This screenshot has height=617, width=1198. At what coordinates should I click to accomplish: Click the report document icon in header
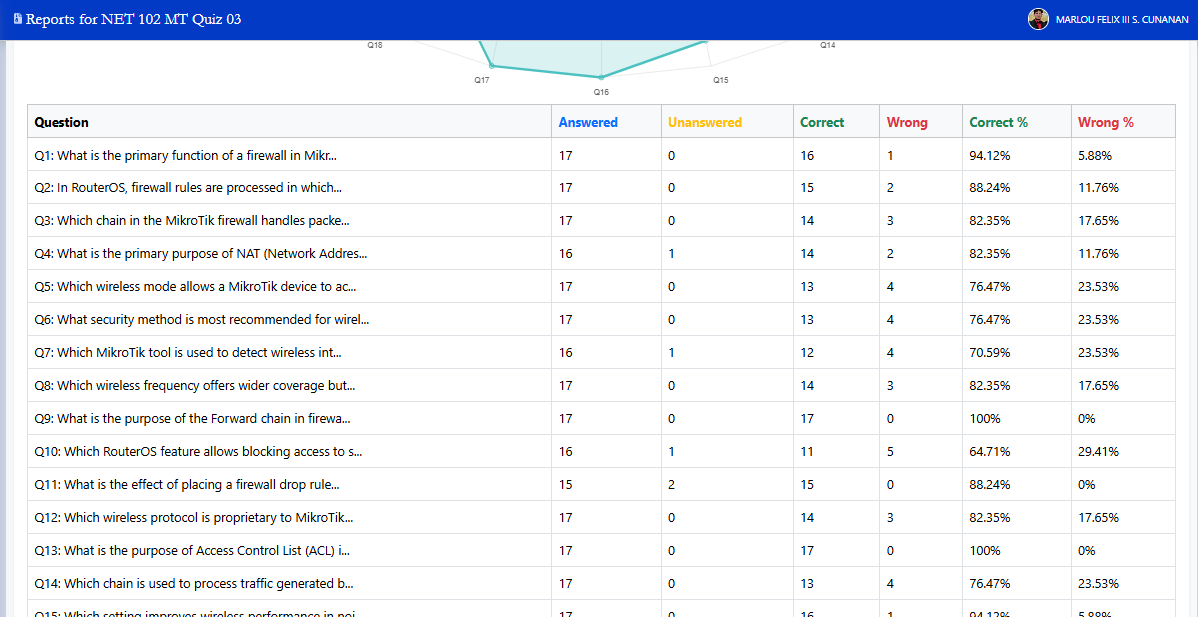pyautogui.click(x=17, y=19)
